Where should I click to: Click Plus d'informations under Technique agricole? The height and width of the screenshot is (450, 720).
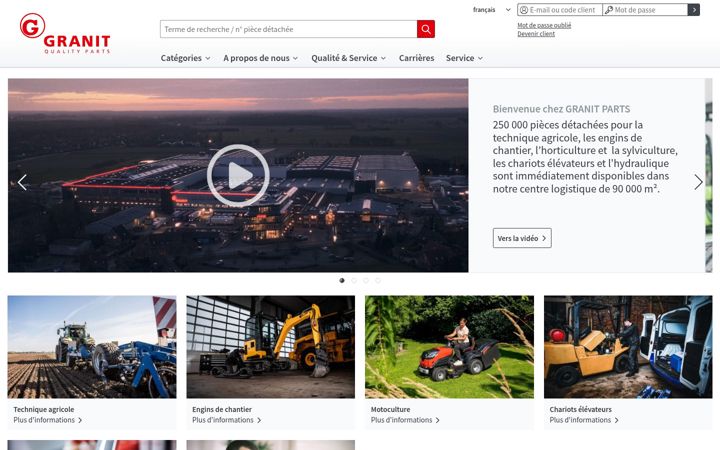[48, 420]
